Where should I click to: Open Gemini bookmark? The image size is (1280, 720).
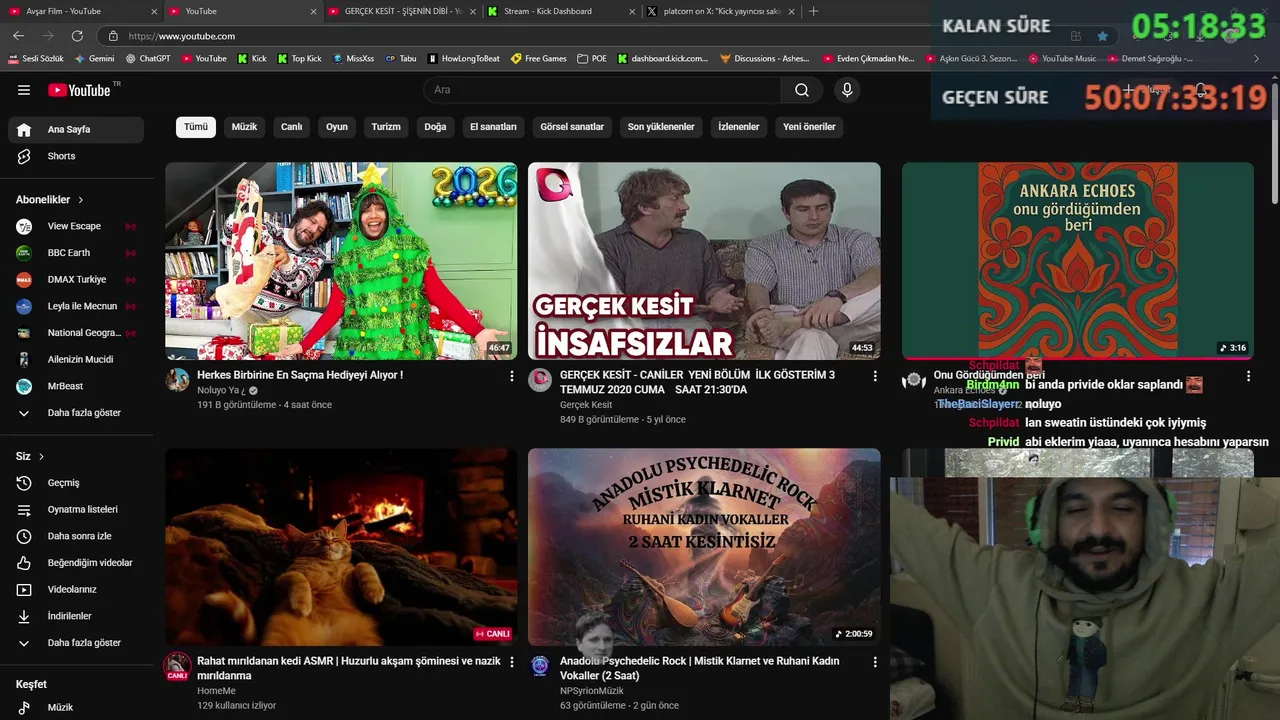tap(94, 59)
